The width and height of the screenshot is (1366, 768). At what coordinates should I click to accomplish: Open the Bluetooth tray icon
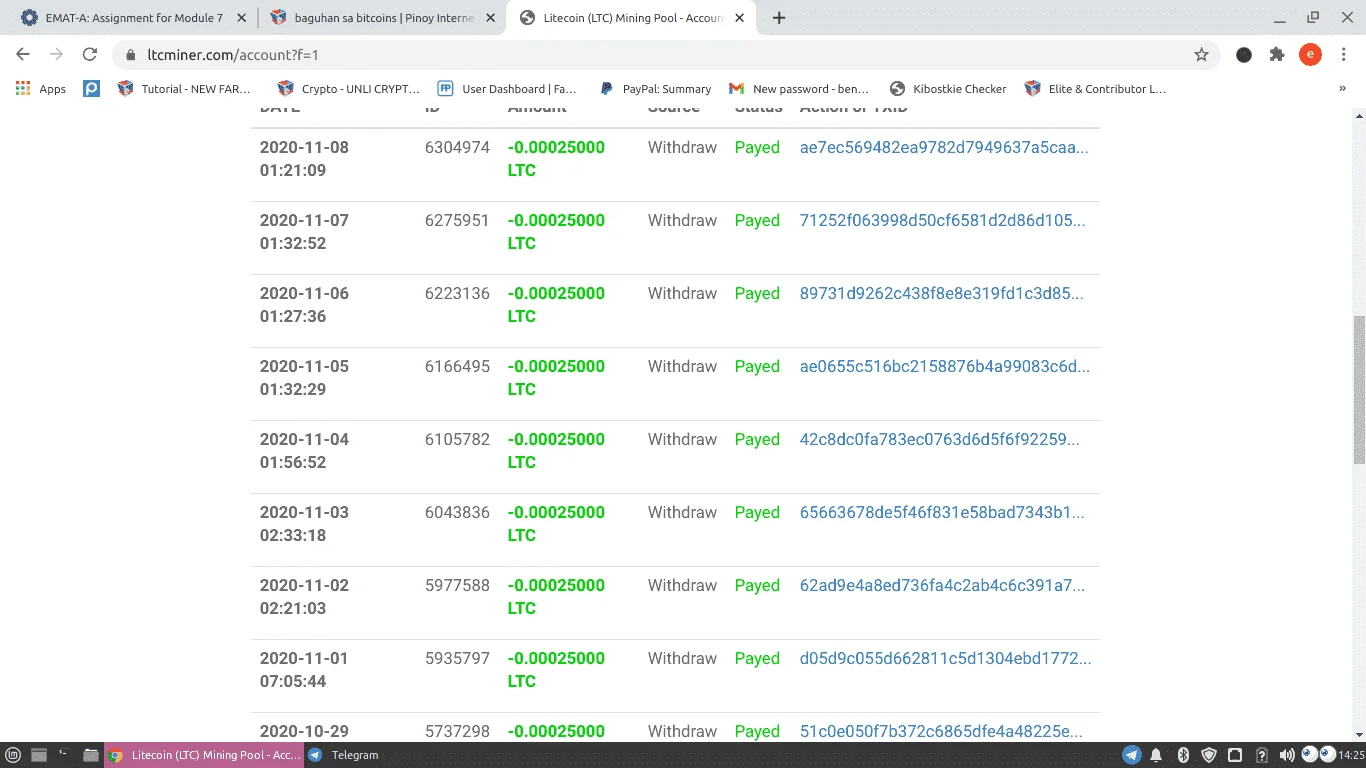(x=1182, y=755)
